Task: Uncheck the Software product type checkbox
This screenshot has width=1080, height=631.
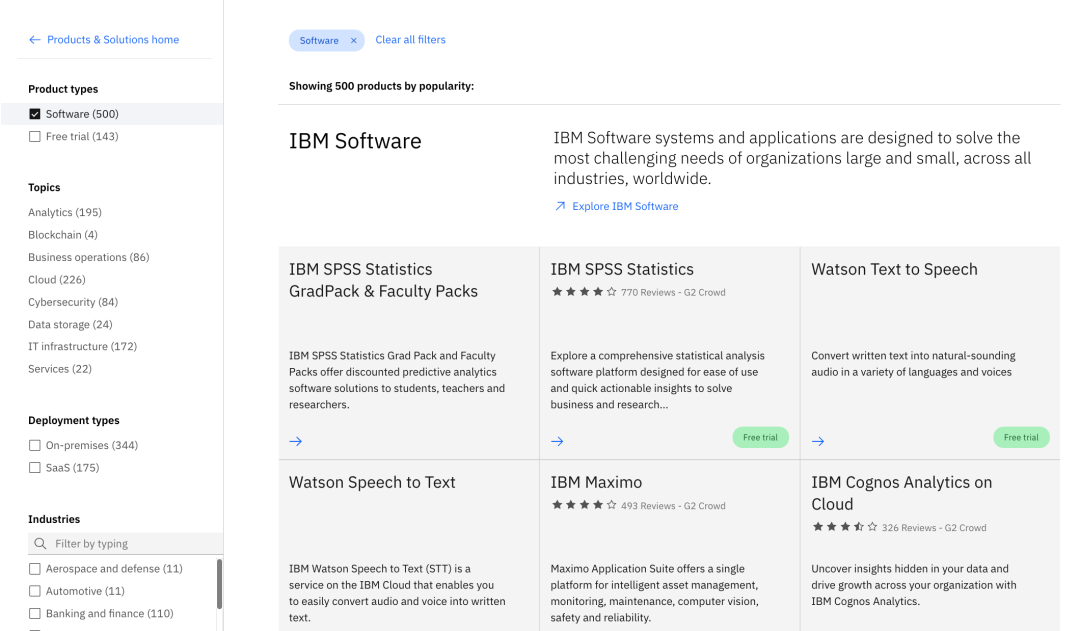Action: [x=35, y=114]
